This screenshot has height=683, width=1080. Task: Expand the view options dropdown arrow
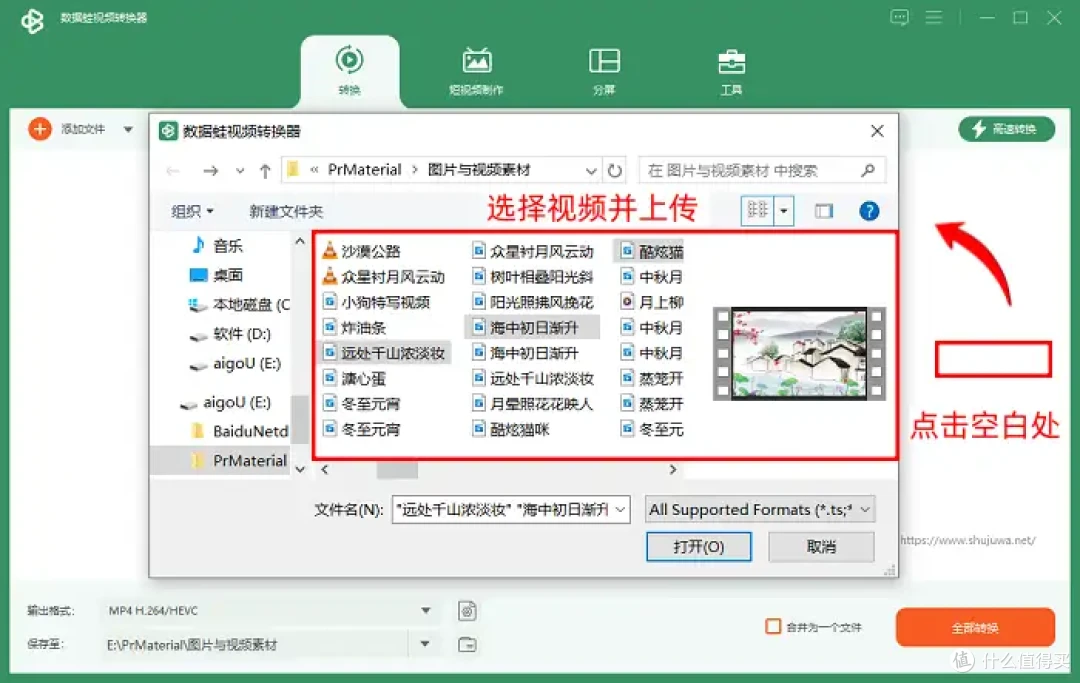[784, 211]
